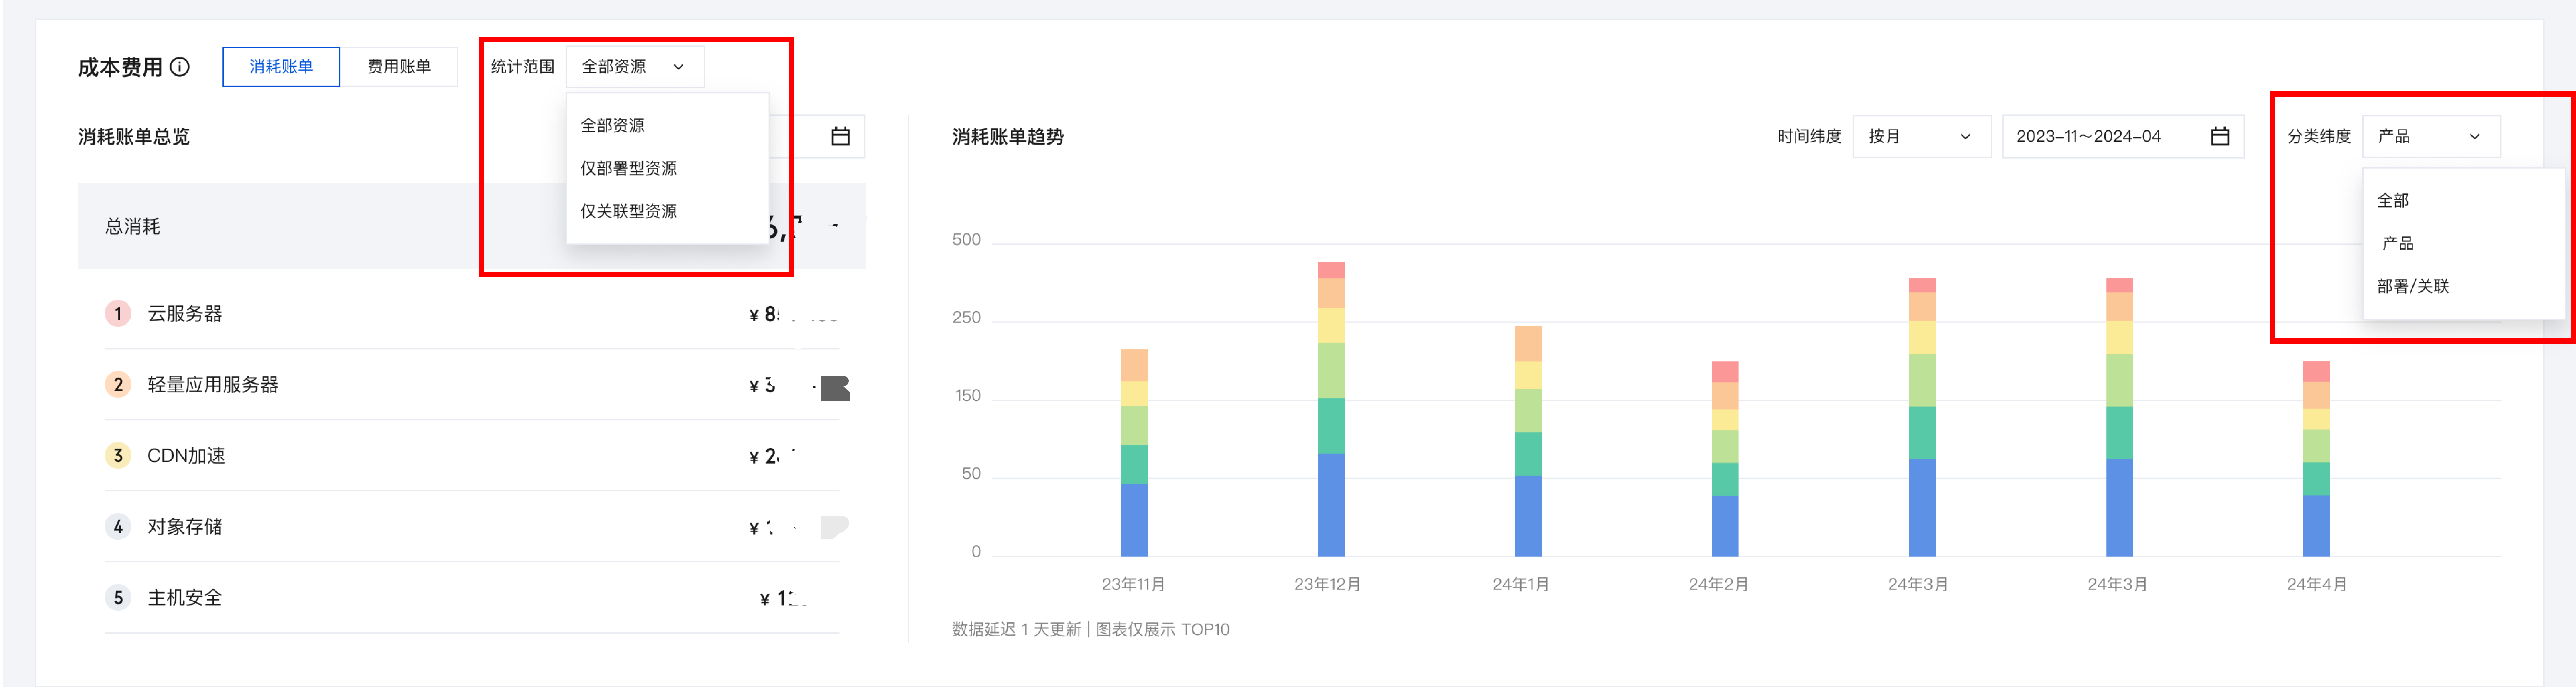Image resolution: width=2576 pixels, height=687 pixels.
Task: Click the 23年12月 stacked bar
Action: click(x=1331, y=410)
